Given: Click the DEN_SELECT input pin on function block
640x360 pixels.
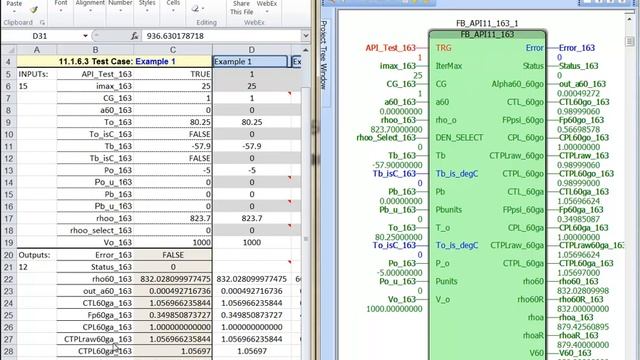Looking at the screenshot, I should (459, 138).
